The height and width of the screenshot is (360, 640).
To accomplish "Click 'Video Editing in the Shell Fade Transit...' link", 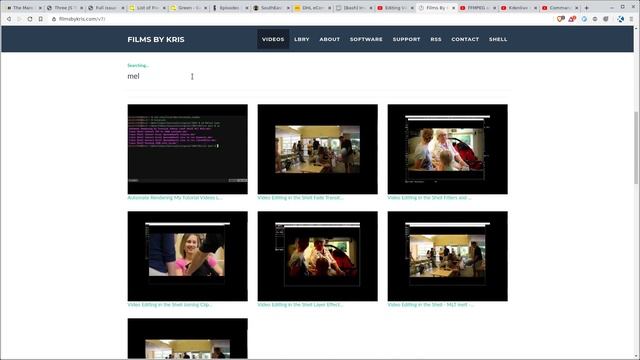I will click(x=300, y=198).
